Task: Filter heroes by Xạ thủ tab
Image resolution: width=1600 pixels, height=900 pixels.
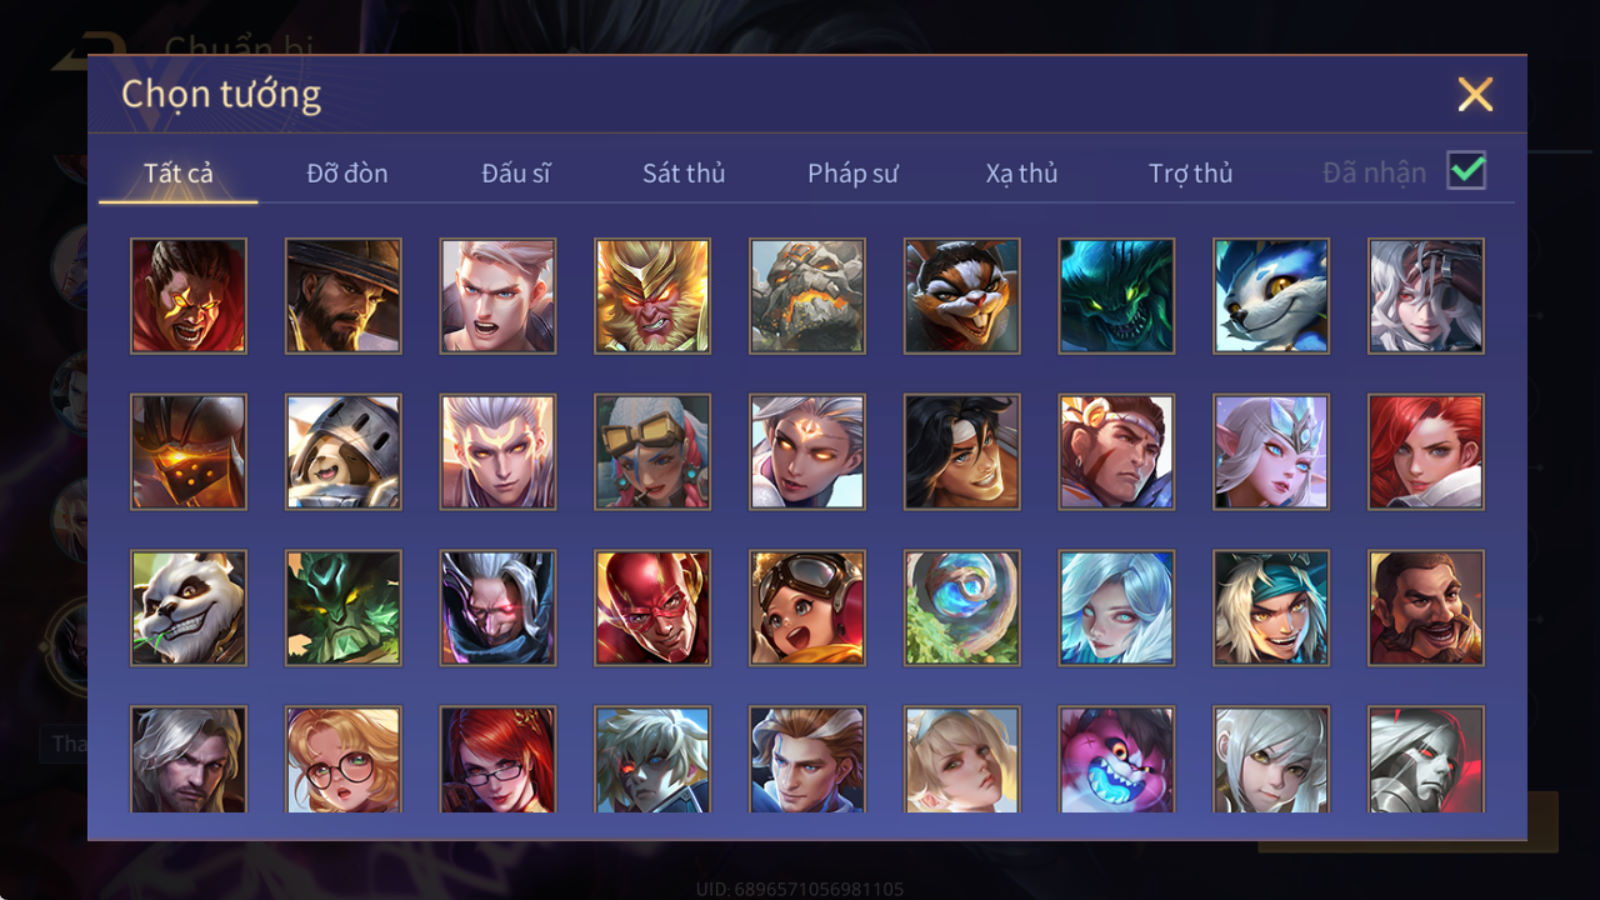Action: (x=1021, y=173)
